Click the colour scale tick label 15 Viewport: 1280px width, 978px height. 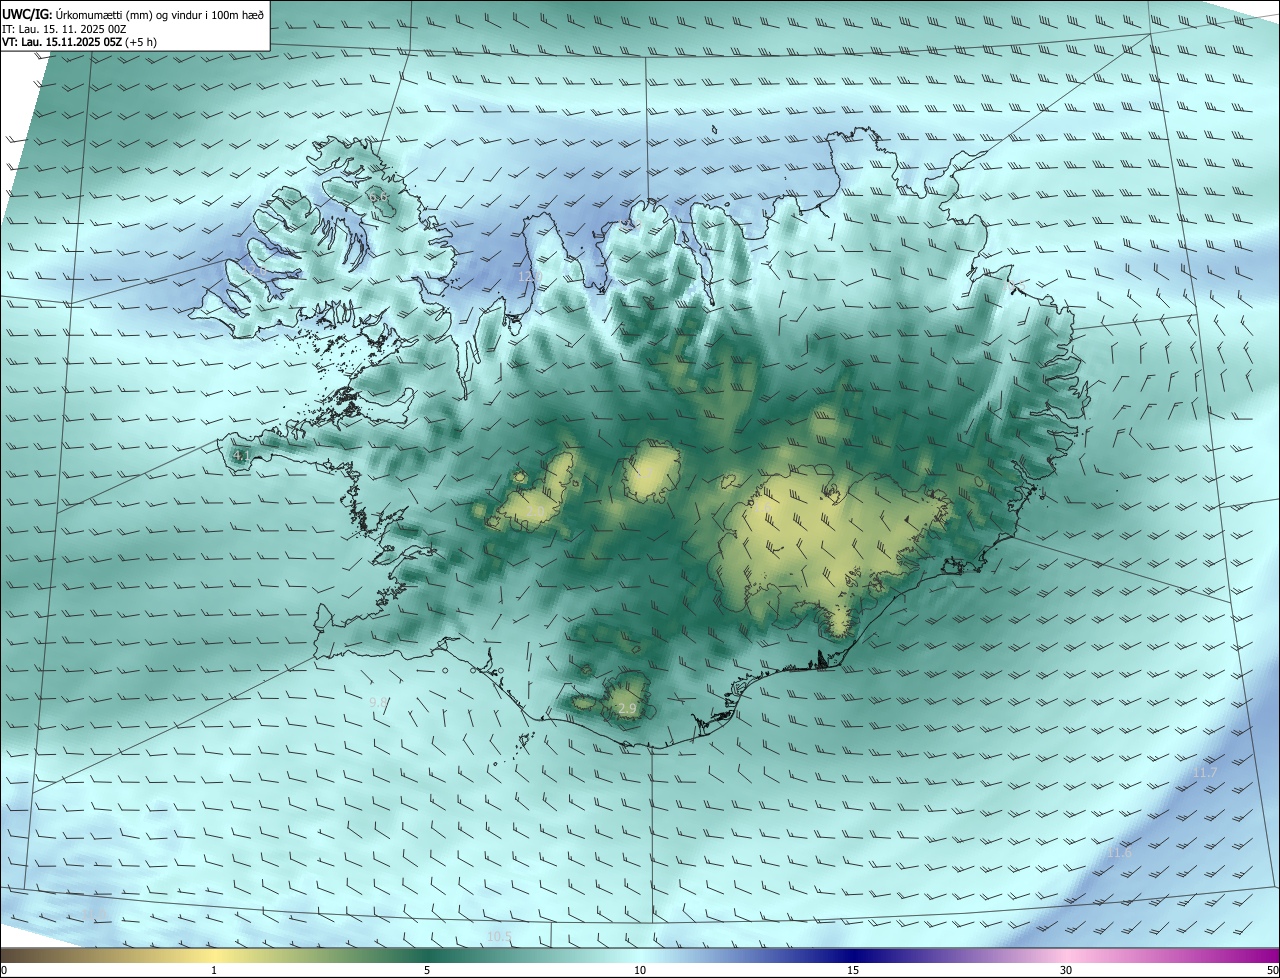coord(853,970)
